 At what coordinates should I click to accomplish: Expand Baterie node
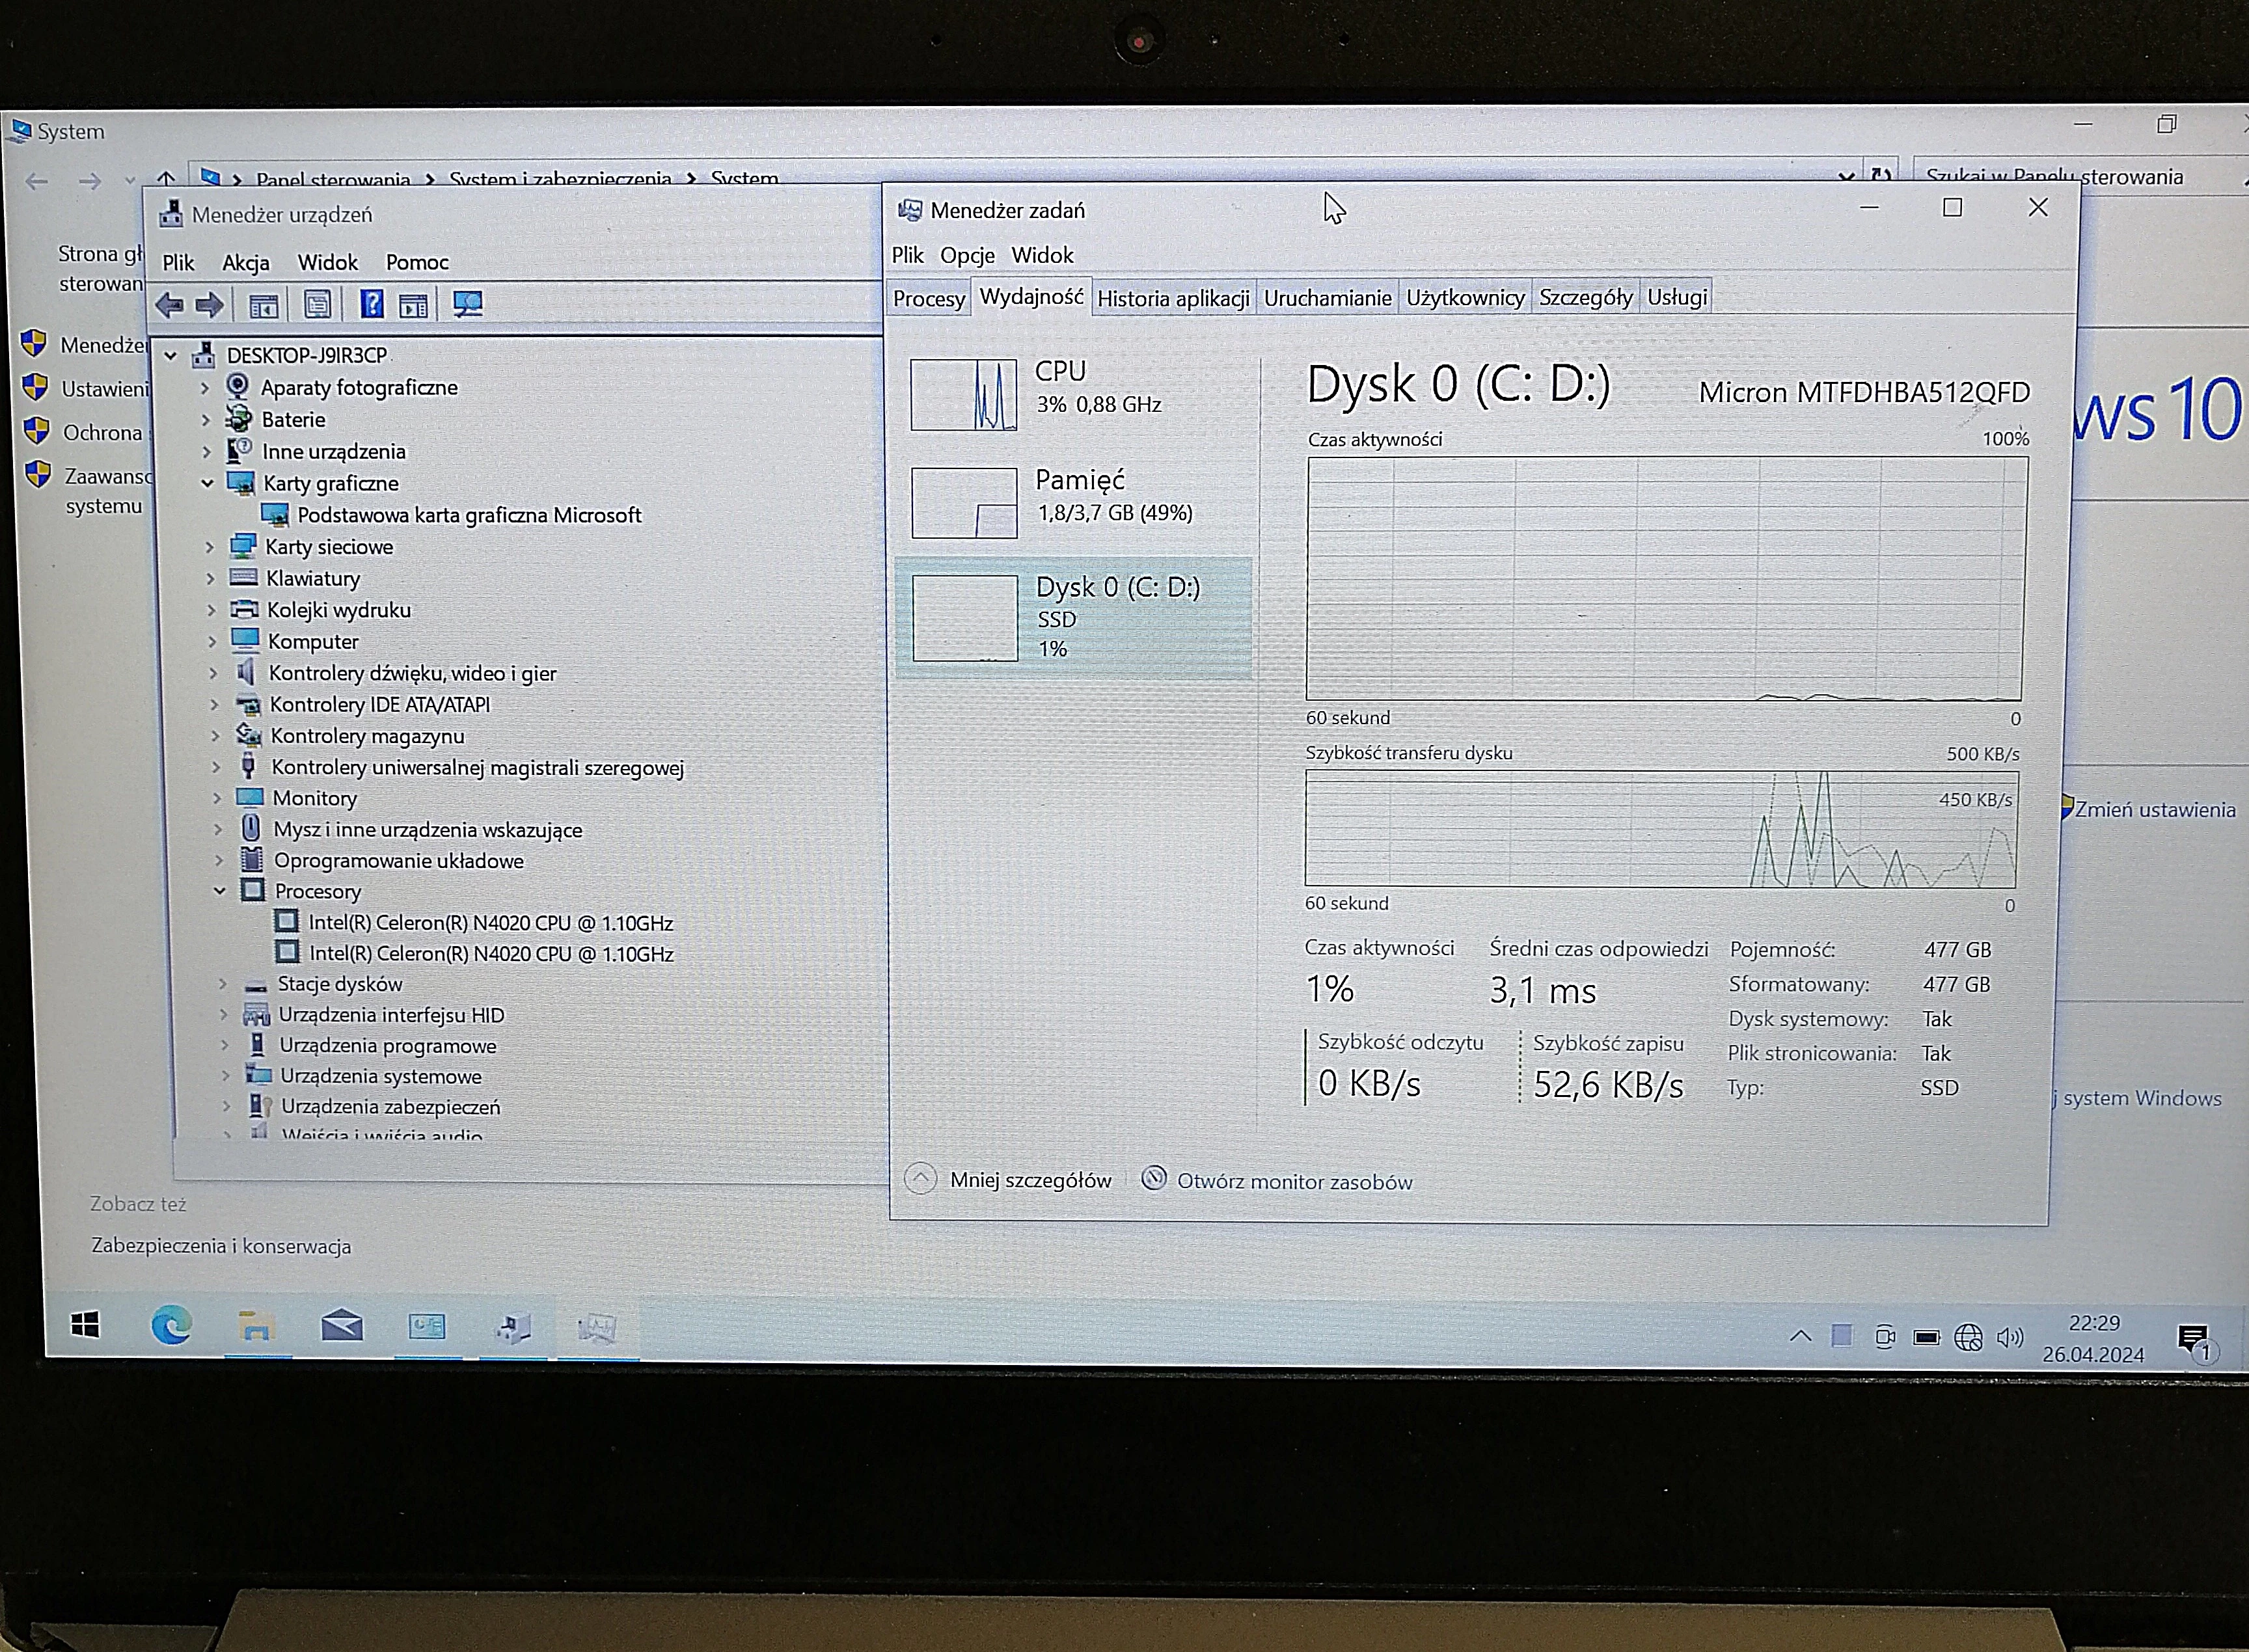(206, 419)
